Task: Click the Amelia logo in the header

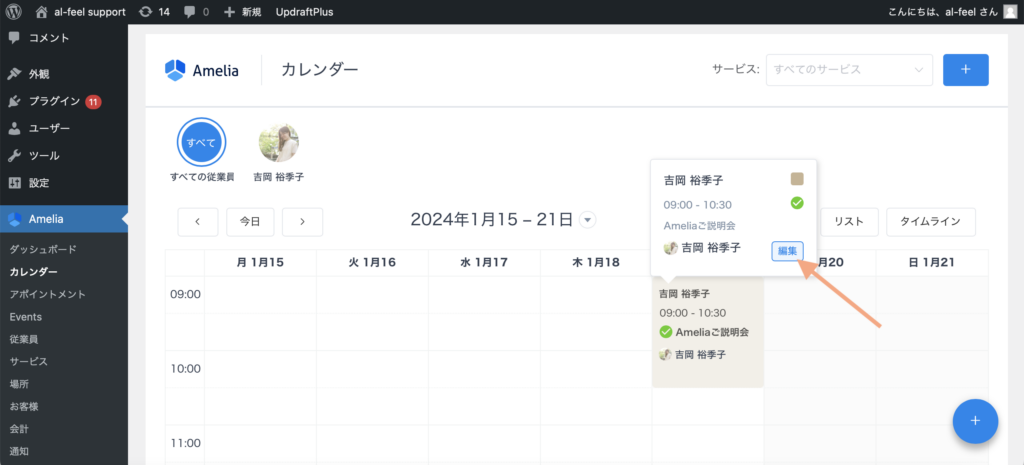Action: pos(202,70)
